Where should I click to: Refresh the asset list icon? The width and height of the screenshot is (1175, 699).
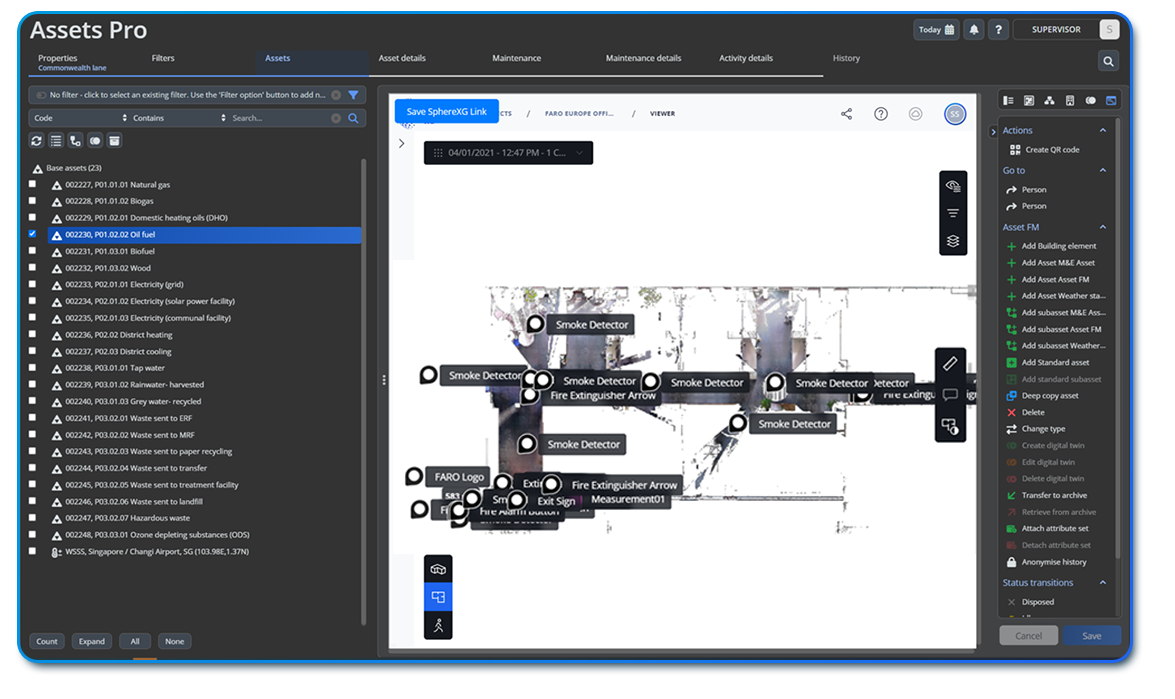click(37, 141)
